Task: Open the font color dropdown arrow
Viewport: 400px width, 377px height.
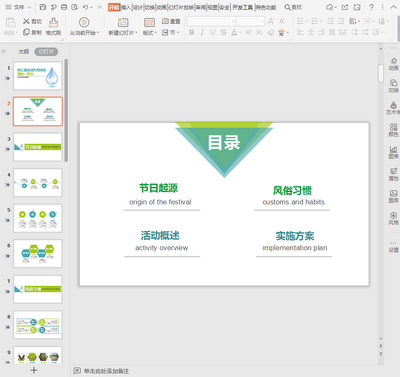Action: coord(240,33)
